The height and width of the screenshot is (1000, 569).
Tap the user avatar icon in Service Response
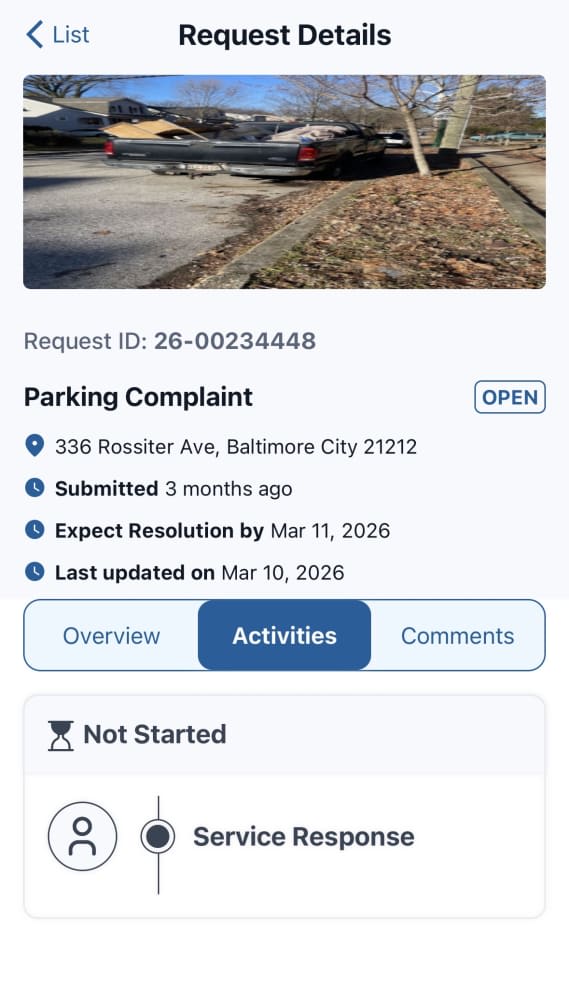point(83,836)
